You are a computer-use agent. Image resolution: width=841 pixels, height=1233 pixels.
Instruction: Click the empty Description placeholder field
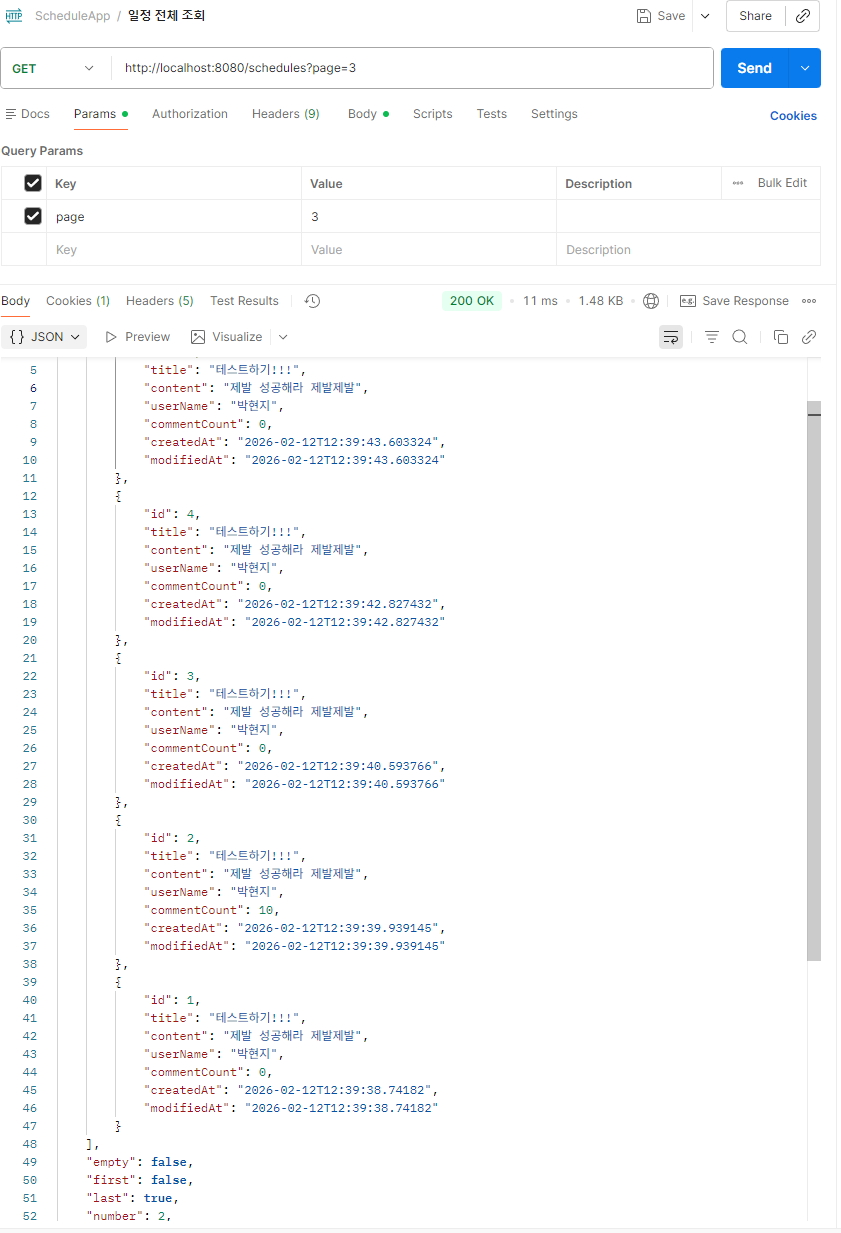(x=688, y=250)
